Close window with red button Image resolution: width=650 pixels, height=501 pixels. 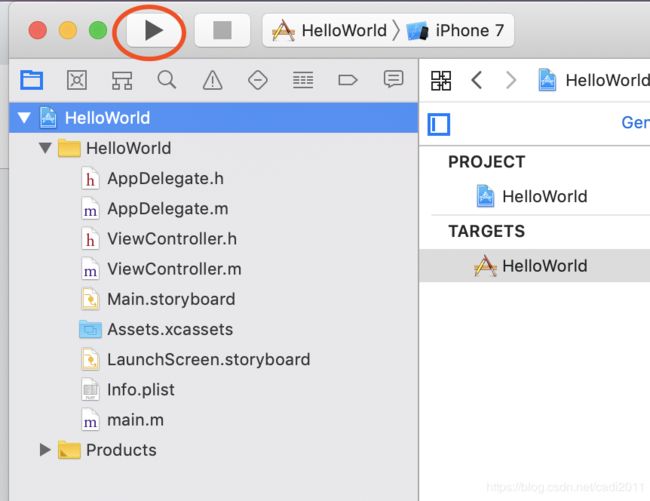(37, 30)
